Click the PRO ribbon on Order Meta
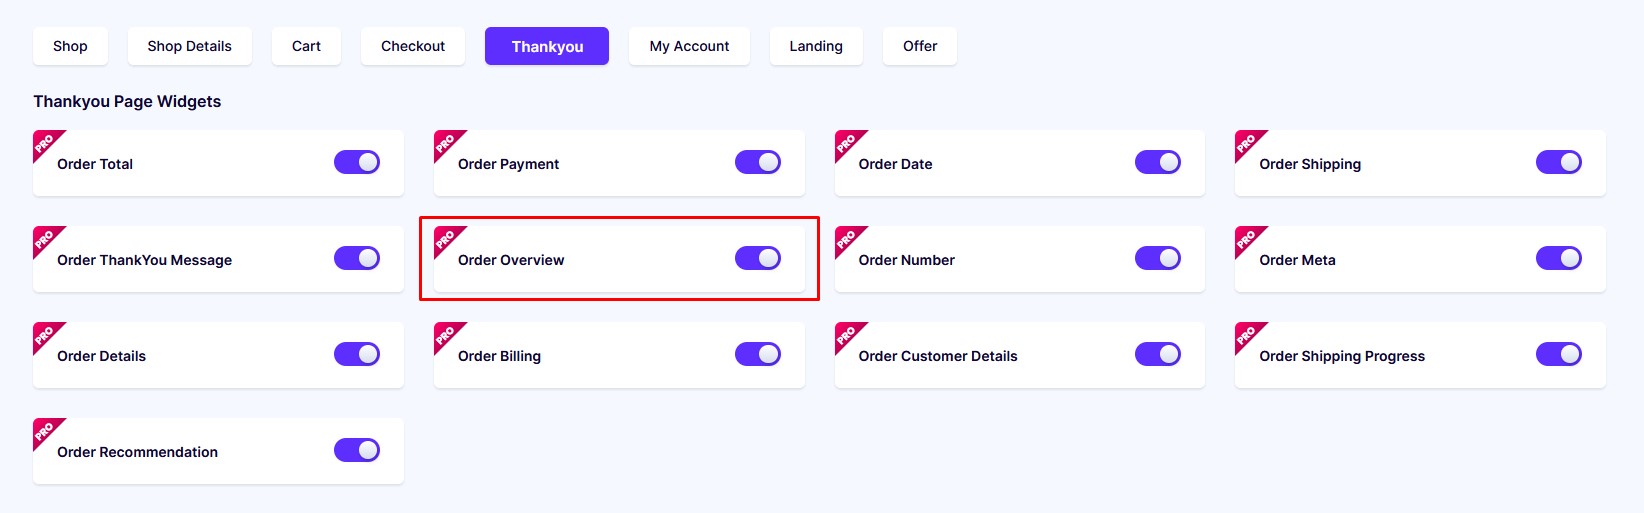This screenshot has height=513, width=1644. click(1248, 239)
